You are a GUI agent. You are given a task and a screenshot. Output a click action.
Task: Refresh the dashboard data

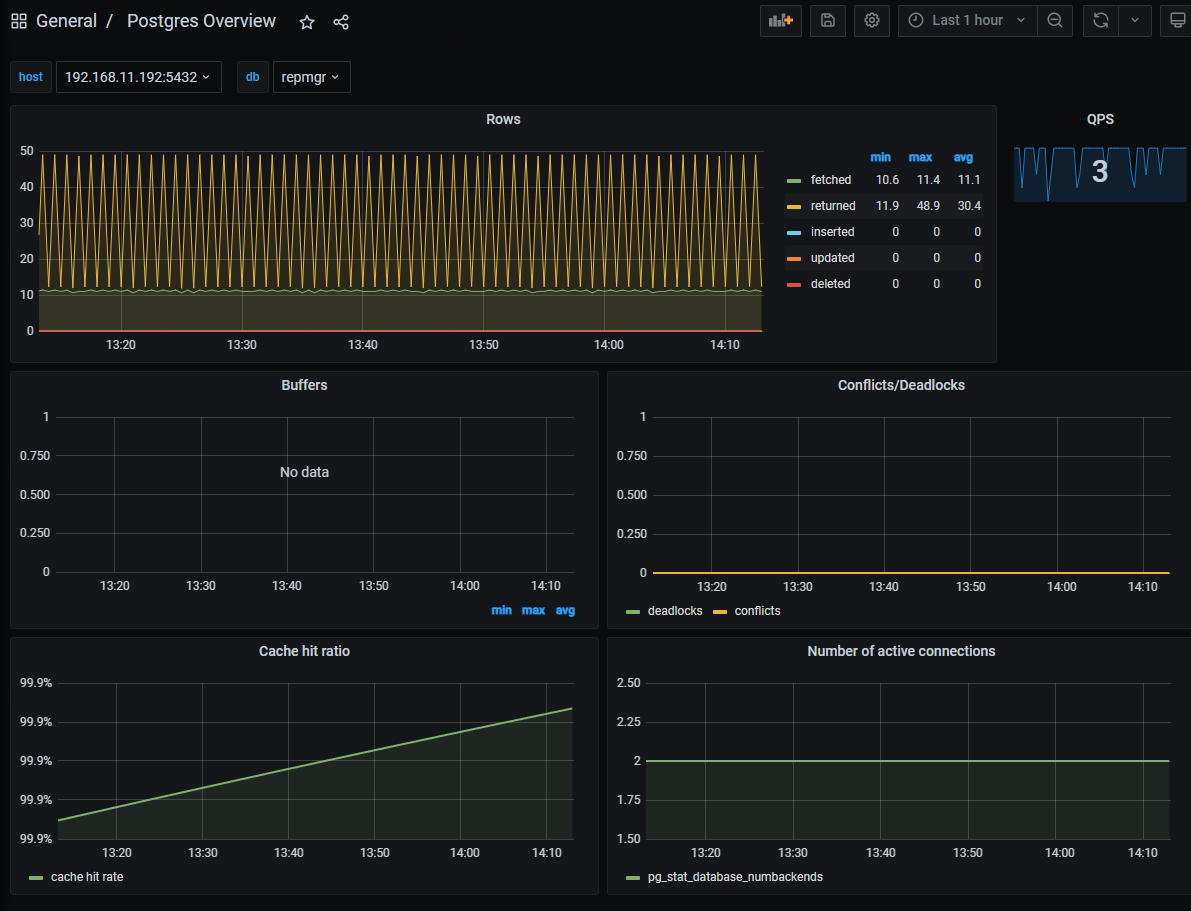click(x=1100, y=20)
